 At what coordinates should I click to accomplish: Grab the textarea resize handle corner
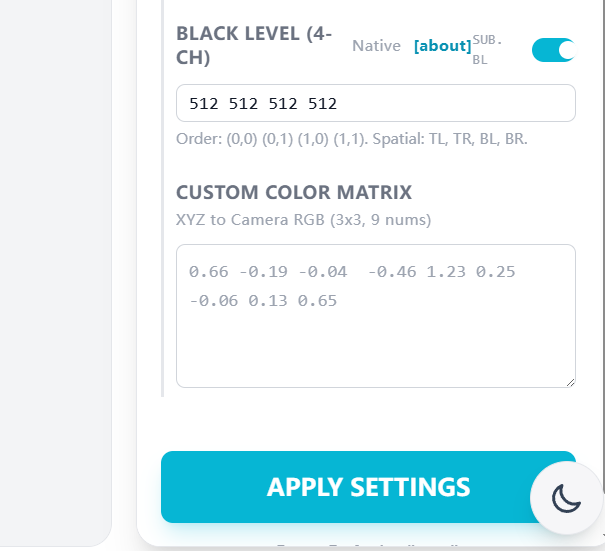570,382
